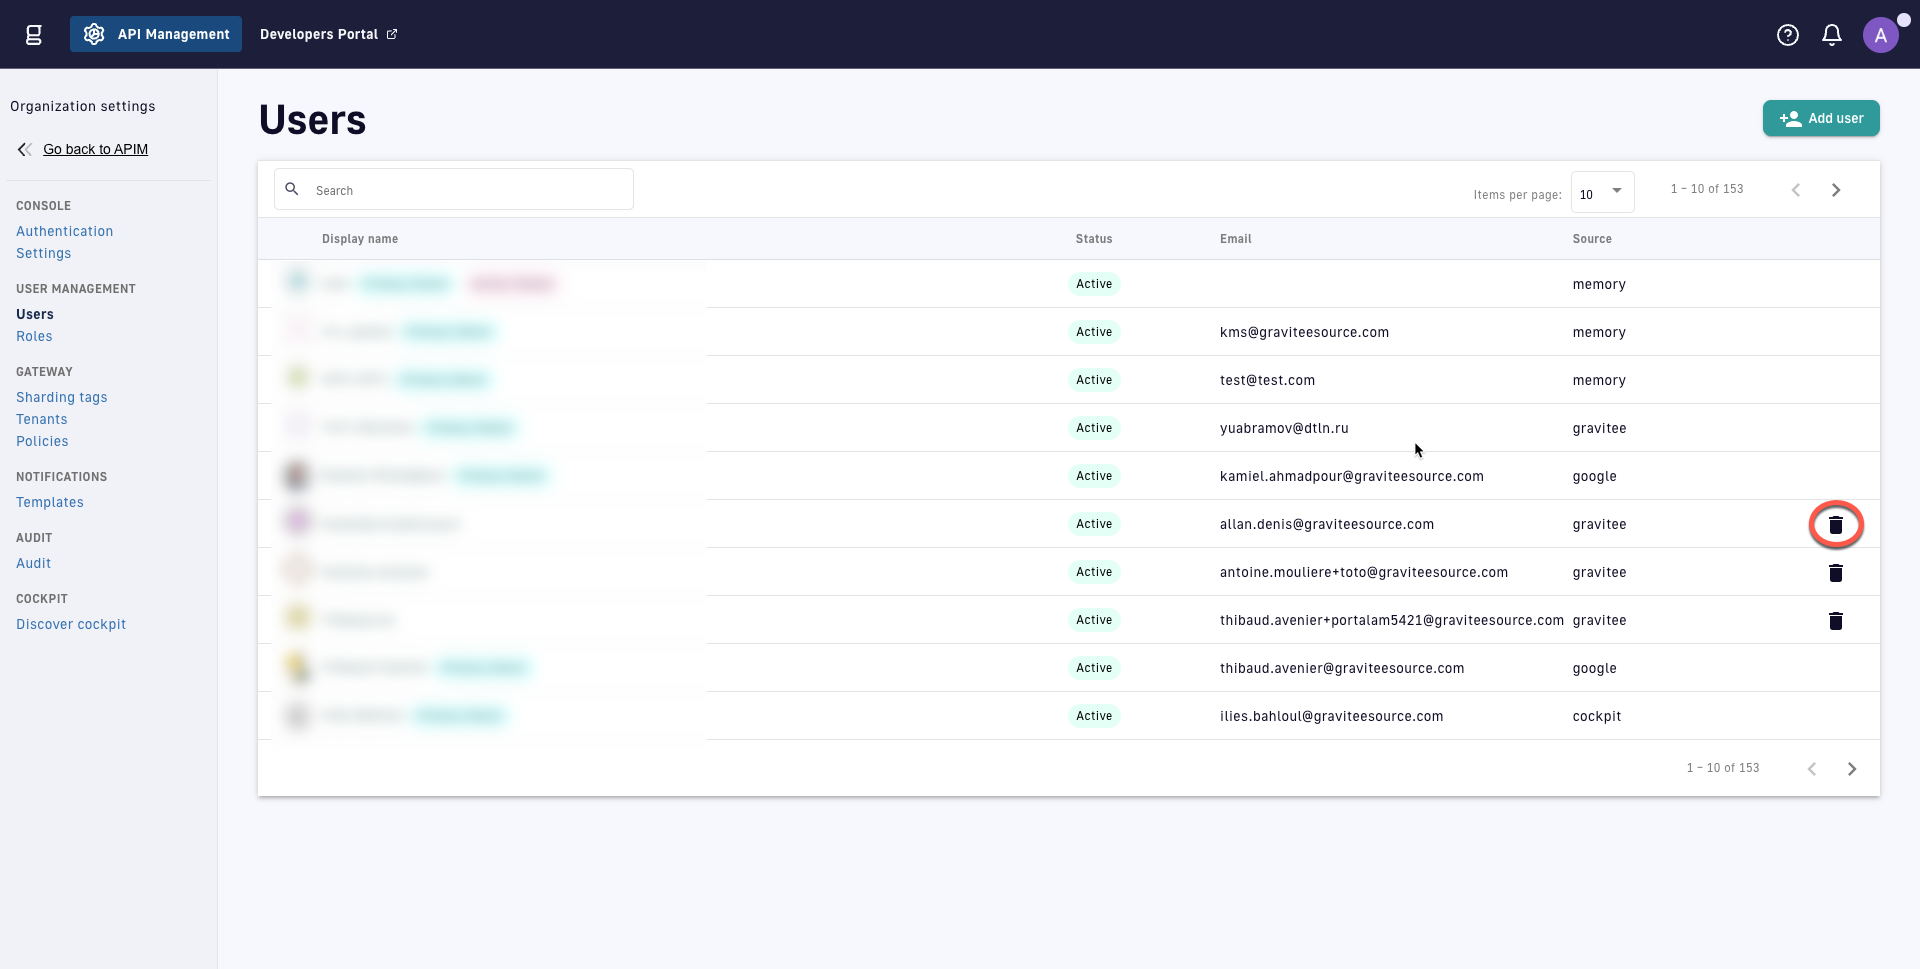Navigate to Sharding tags
The width and height of the screenshot is (1920, 969).
coord(61,397)
